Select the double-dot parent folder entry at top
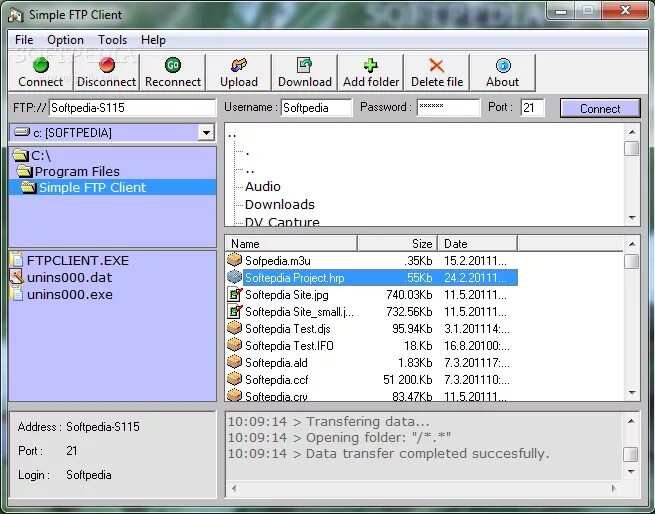This screenshot has width=655, height=514. (232, 135)
